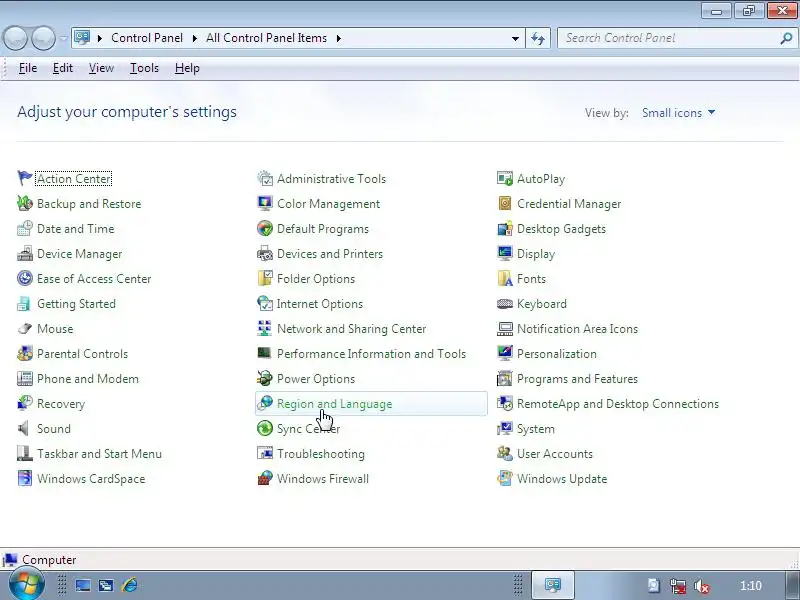Screen dimensions: 800x600
Task: Open the Fonts folder icon
Action: pos(505,278)
